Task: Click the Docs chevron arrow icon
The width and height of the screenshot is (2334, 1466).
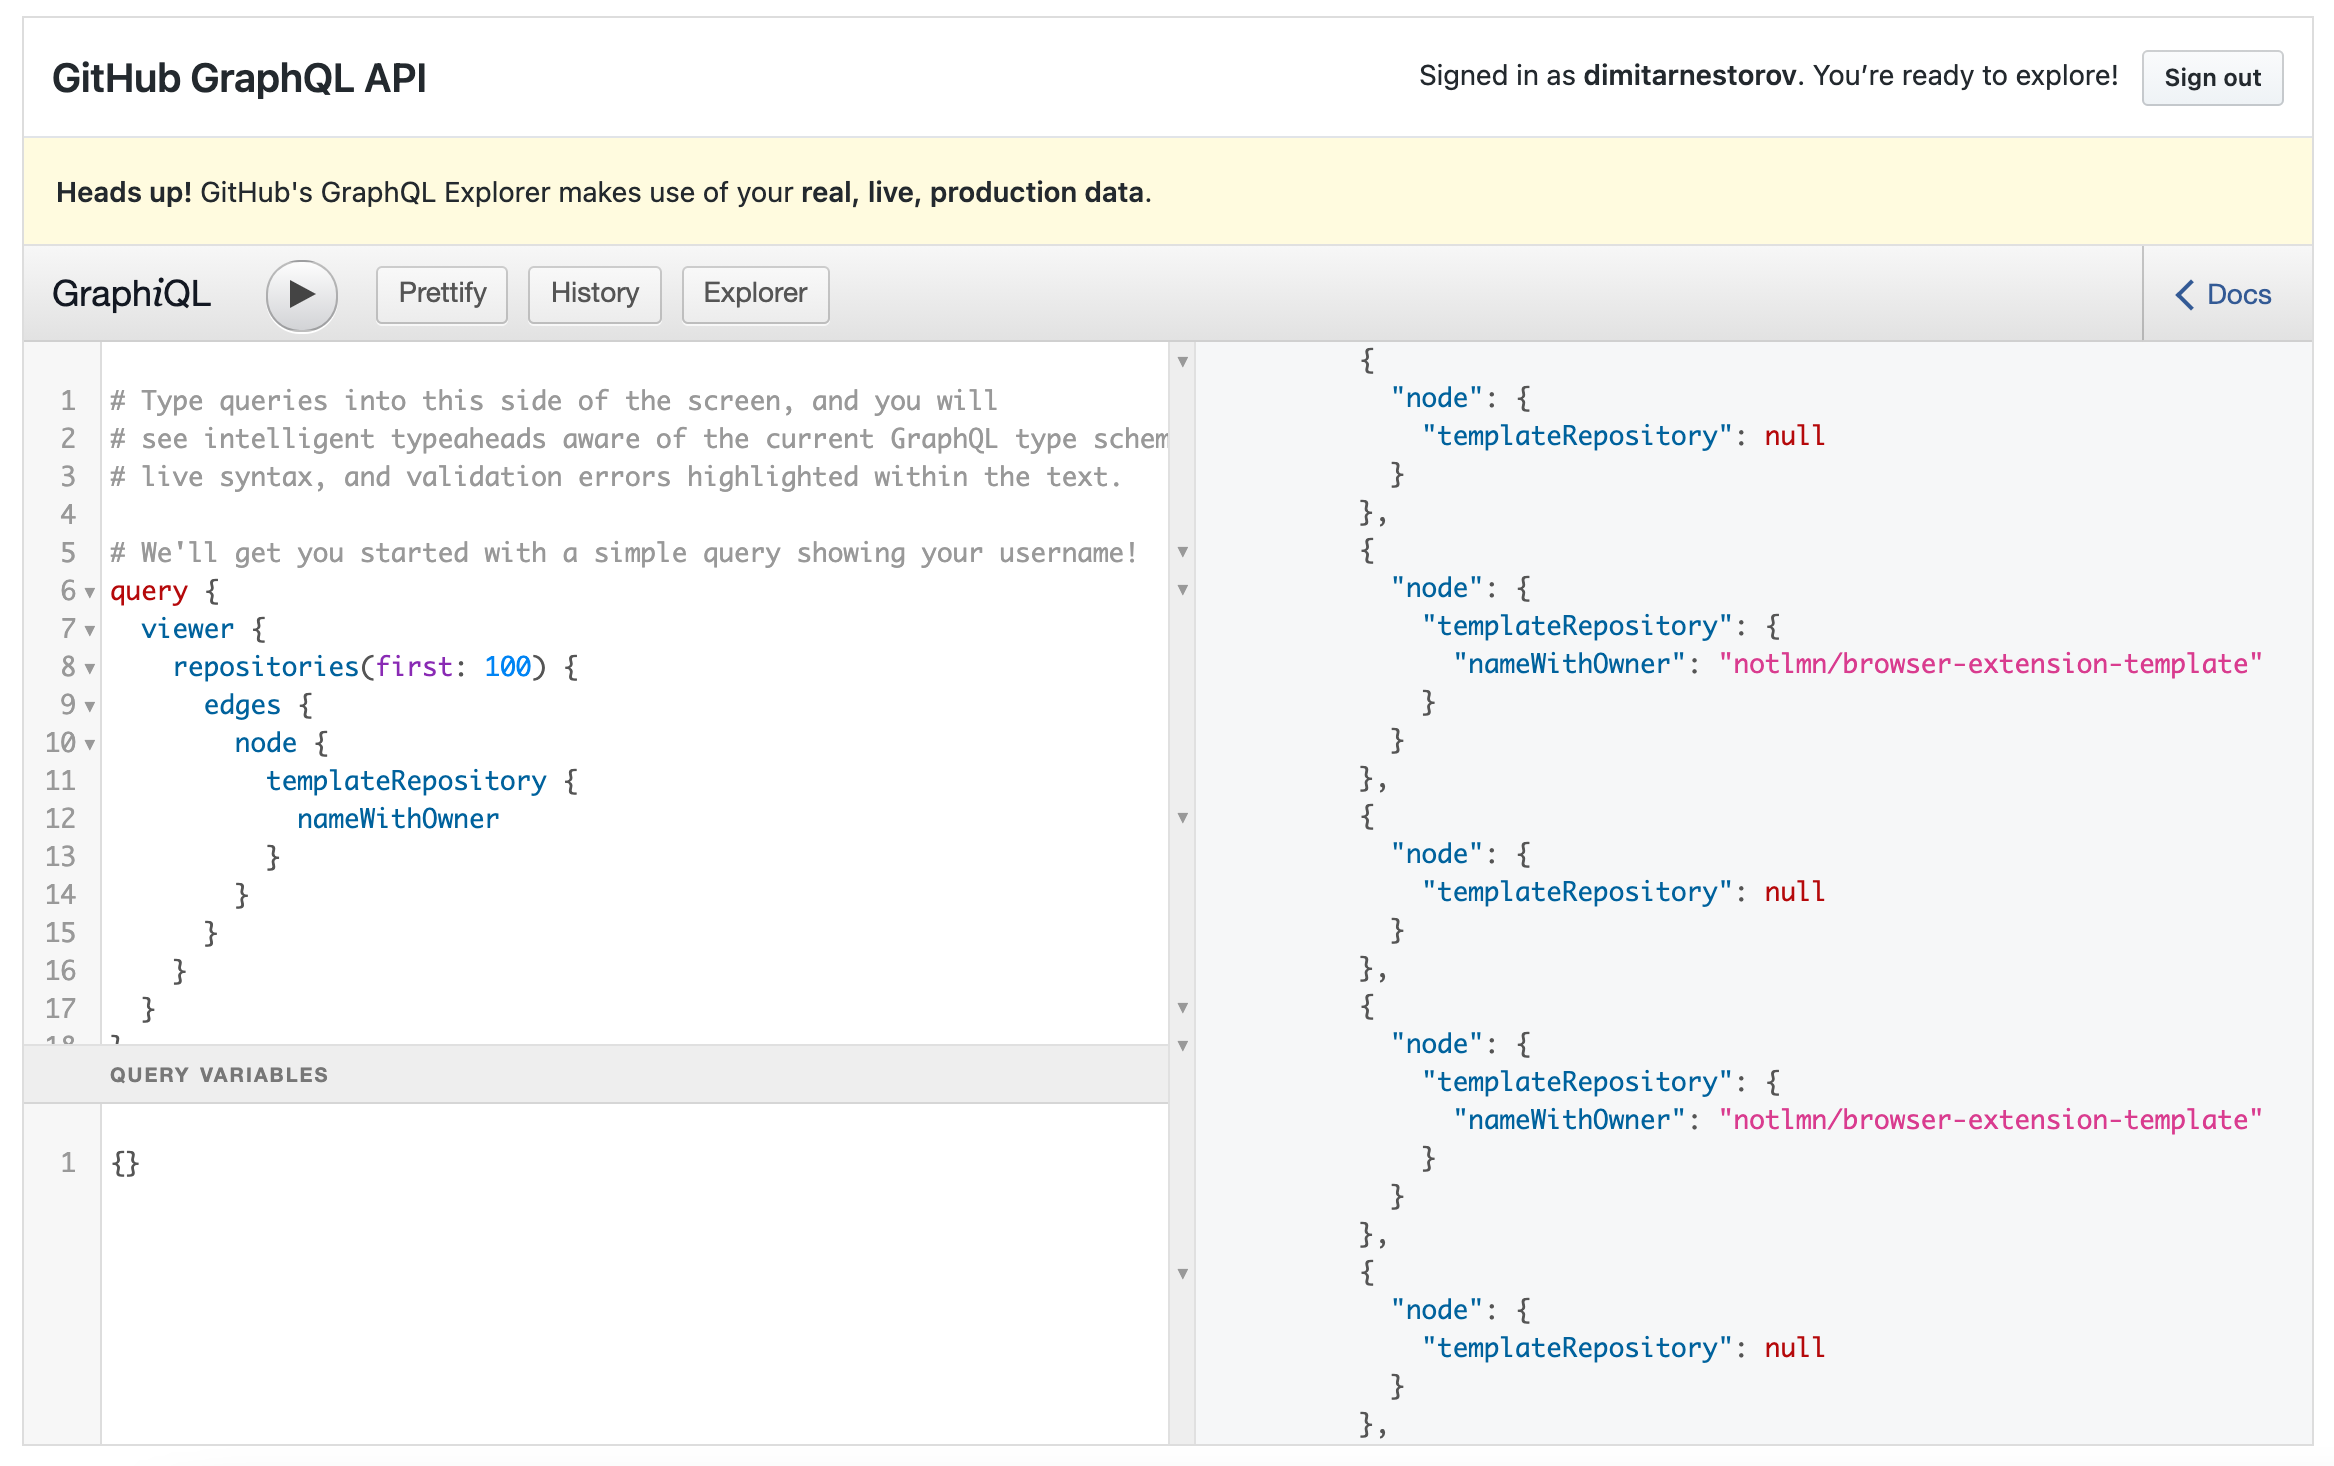Action: tap(2185, 295)
